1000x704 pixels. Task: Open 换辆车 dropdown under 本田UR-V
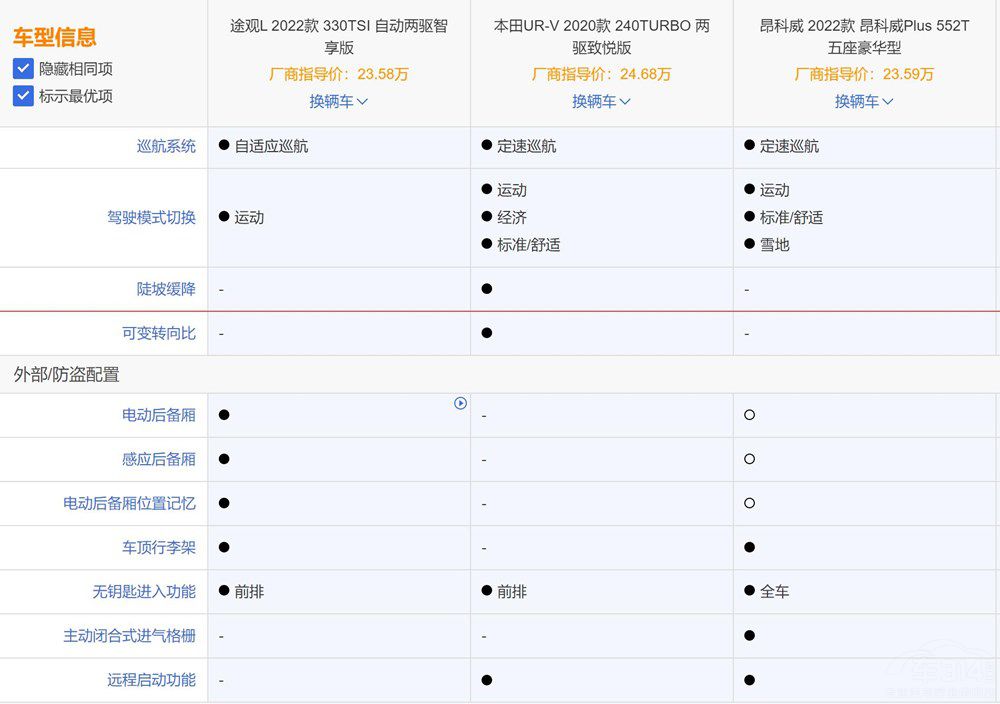click(x=601, y=101)
